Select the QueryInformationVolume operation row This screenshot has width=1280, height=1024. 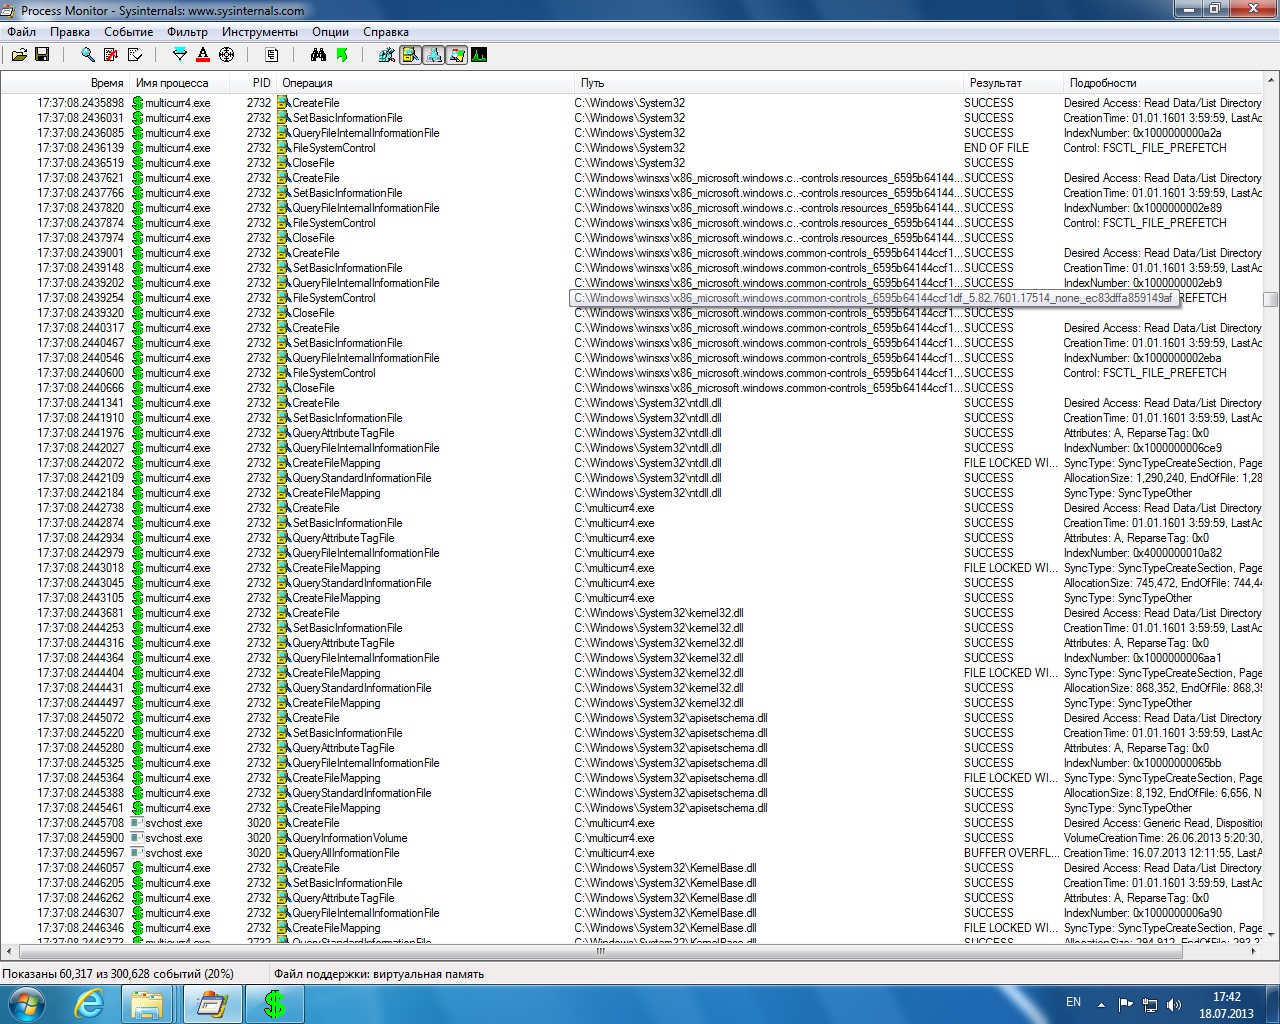point(631,838)
